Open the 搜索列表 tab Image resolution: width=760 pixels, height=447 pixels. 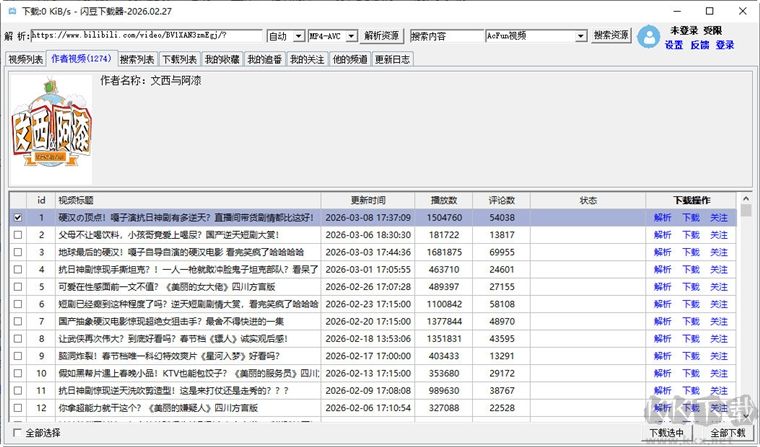point(137,59)
